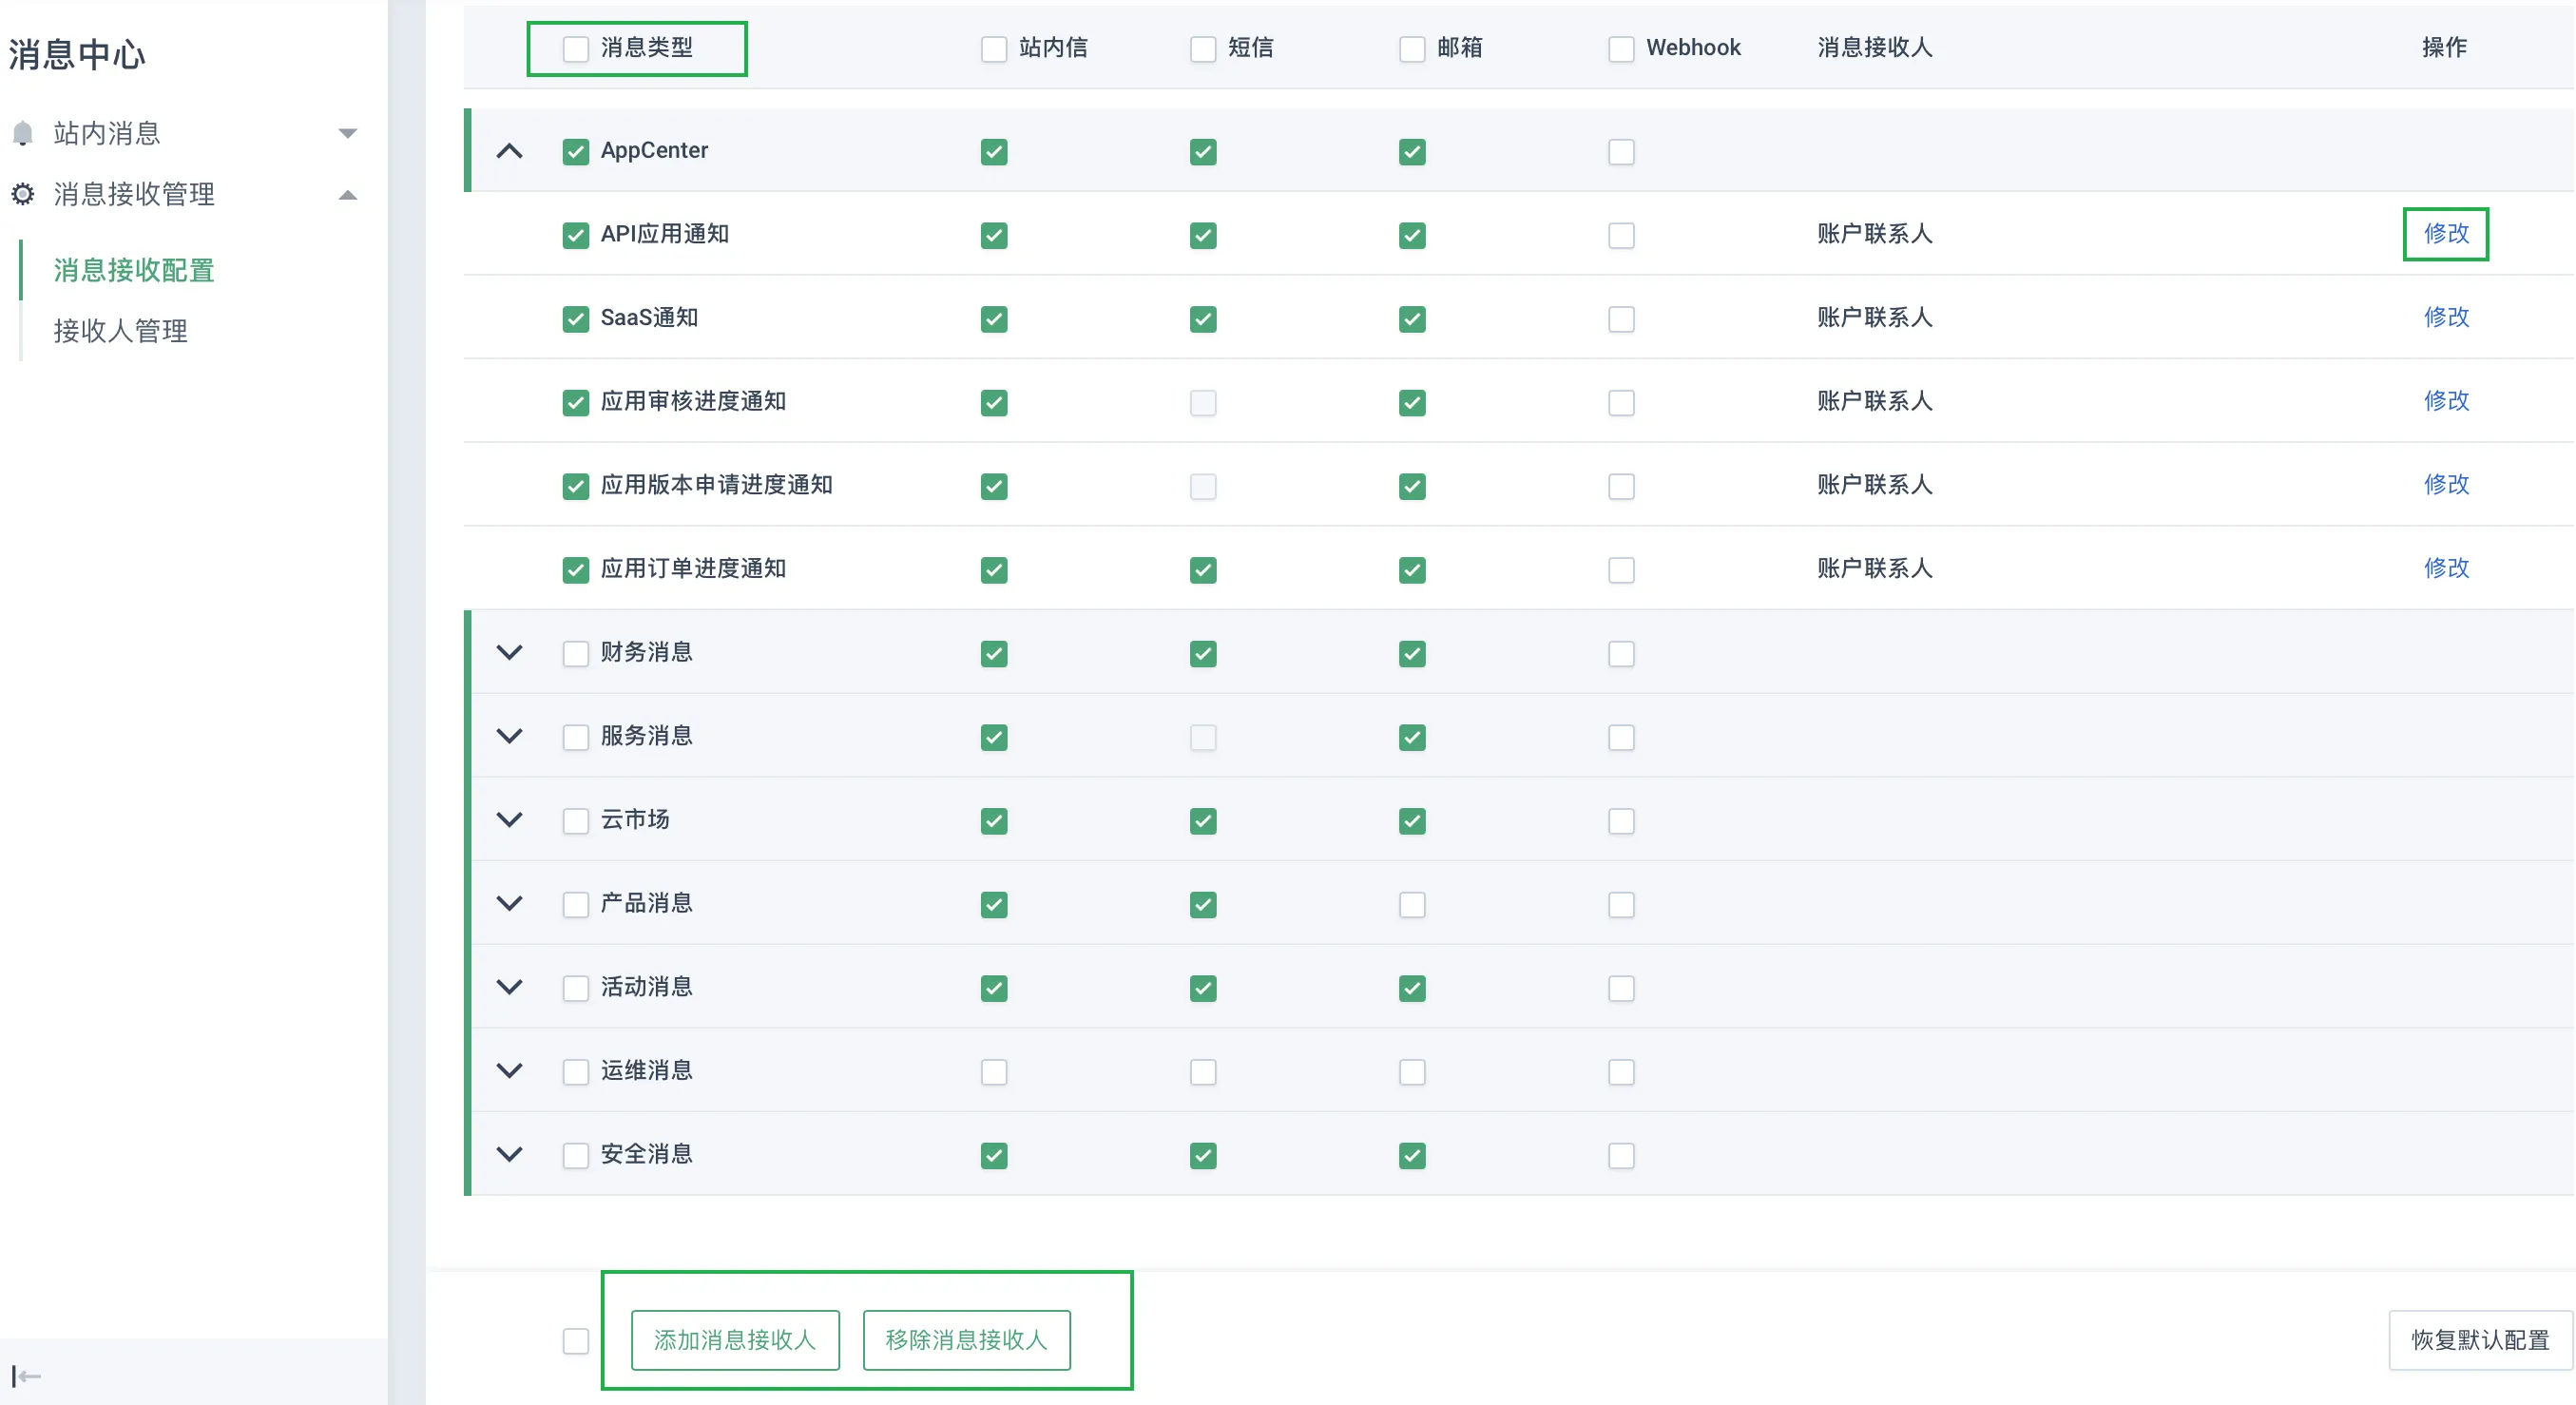Disable 短信 for SaaS通知
2576x1405 pixels.
click(1203, 320)
